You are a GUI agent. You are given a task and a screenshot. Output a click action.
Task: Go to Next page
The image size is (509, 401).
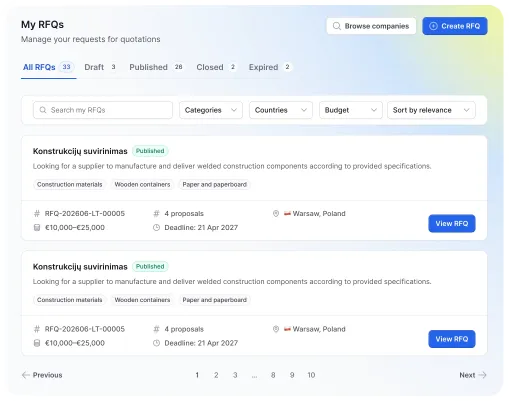473,375
